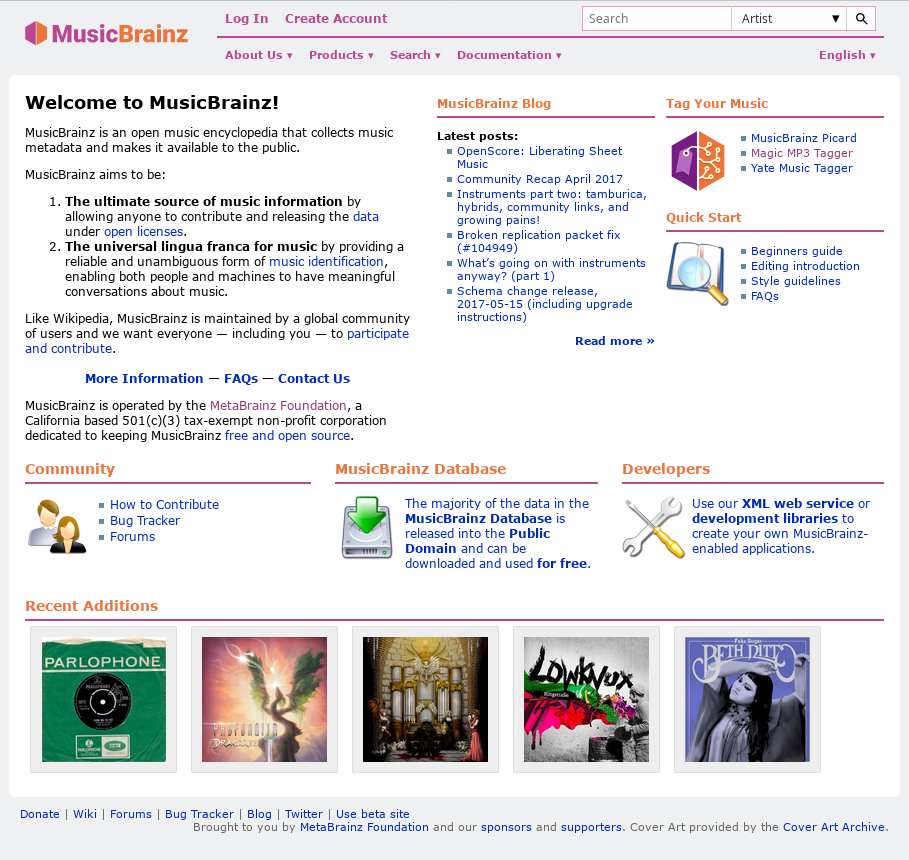Viewport: 909px width, 860px height.
Task: Open the Artist search type dropdown
Action: [789, 19]
